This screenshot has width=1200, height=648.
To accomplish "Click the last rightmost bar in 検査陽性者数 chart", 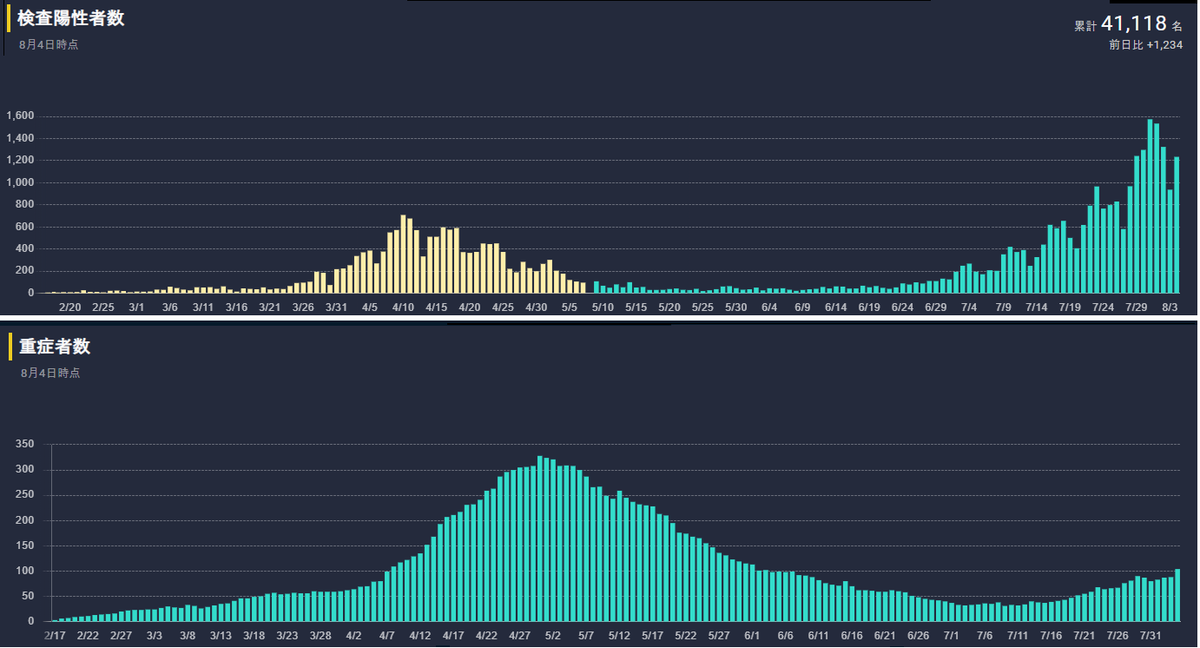I will tap(1177, 225).
